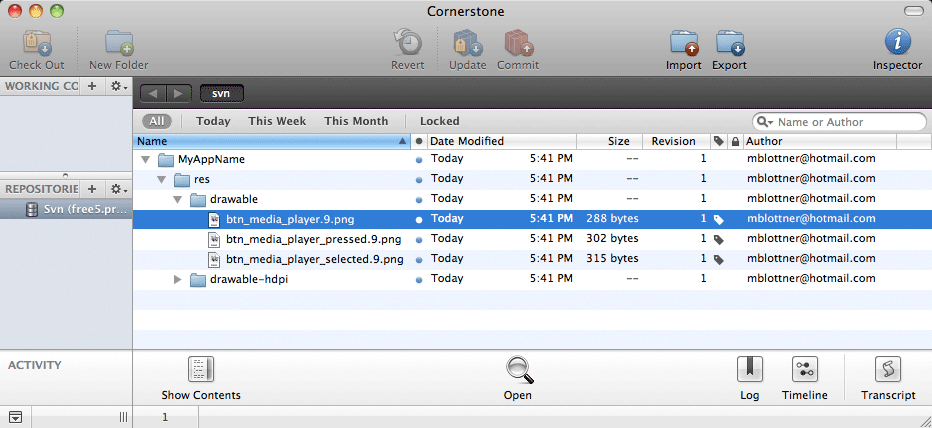Screen dimensions: 932x428
Task: Add a repository with plus button
Action: point(92,189)
